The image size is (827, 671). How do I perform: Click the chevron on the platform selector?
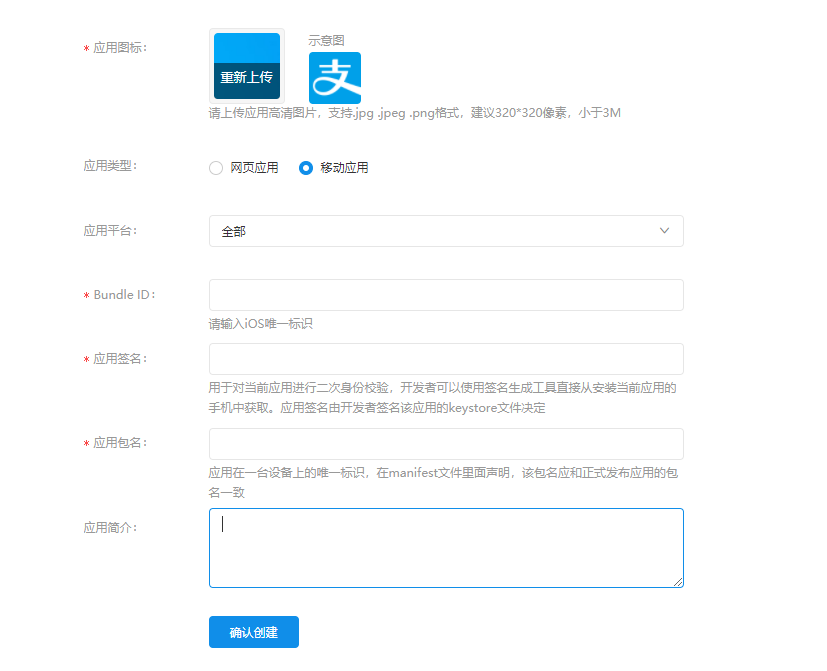[663, 230]
